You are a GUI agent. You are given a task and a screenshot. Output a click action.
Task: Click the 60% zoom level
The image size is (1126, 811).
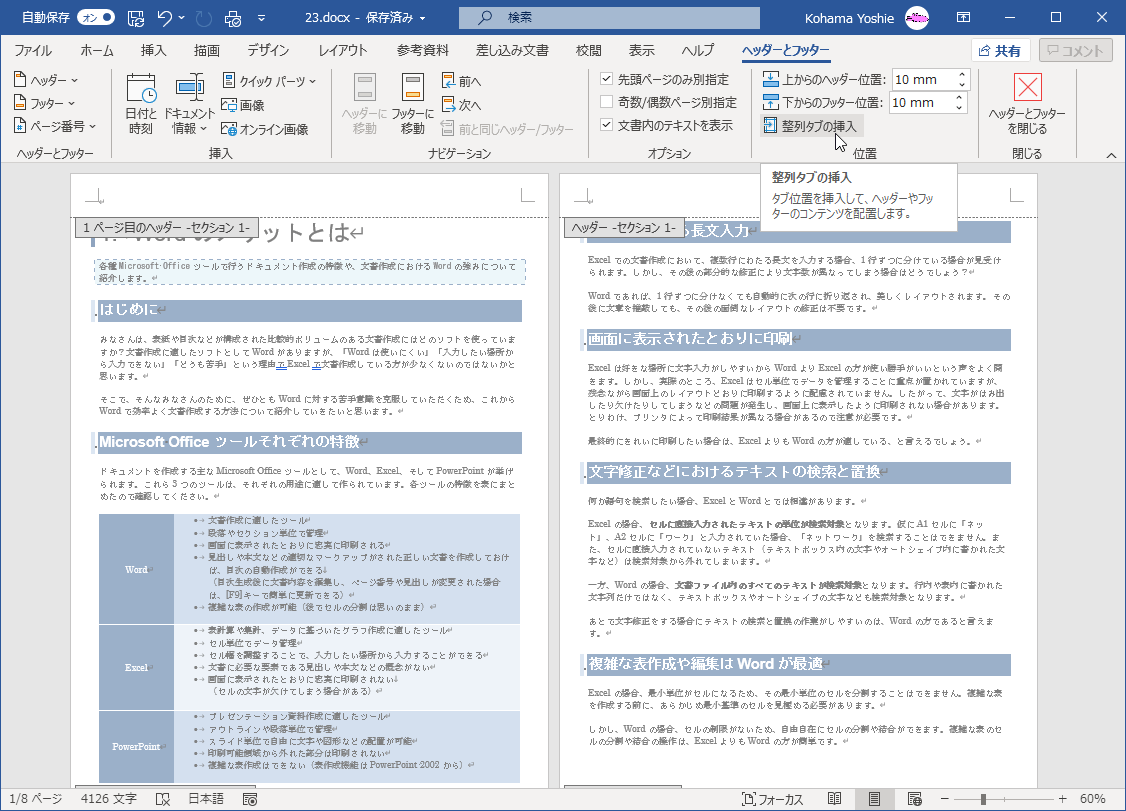coord(1092,799)
